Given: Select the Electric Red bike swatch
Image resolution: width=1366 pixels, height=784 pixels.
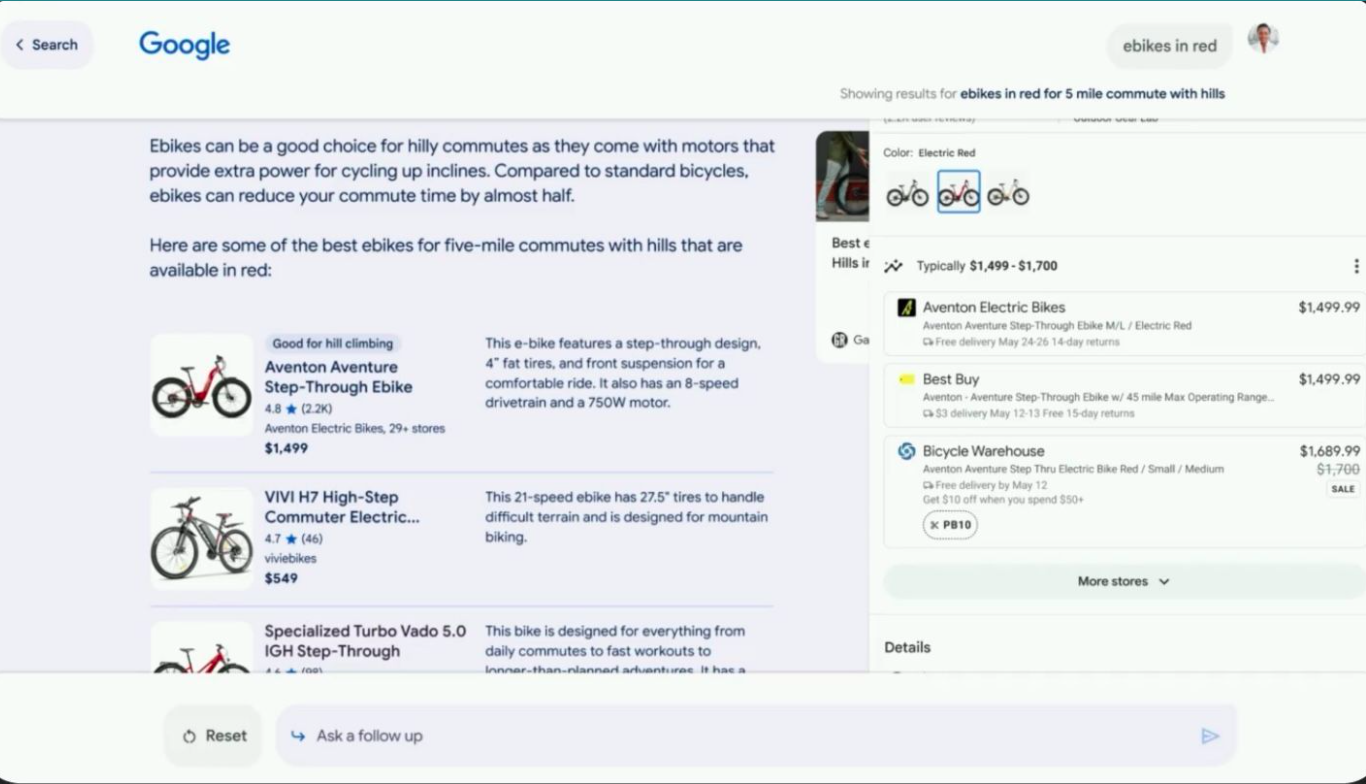Looking at the screenshot, I should [x=958, y=191].
